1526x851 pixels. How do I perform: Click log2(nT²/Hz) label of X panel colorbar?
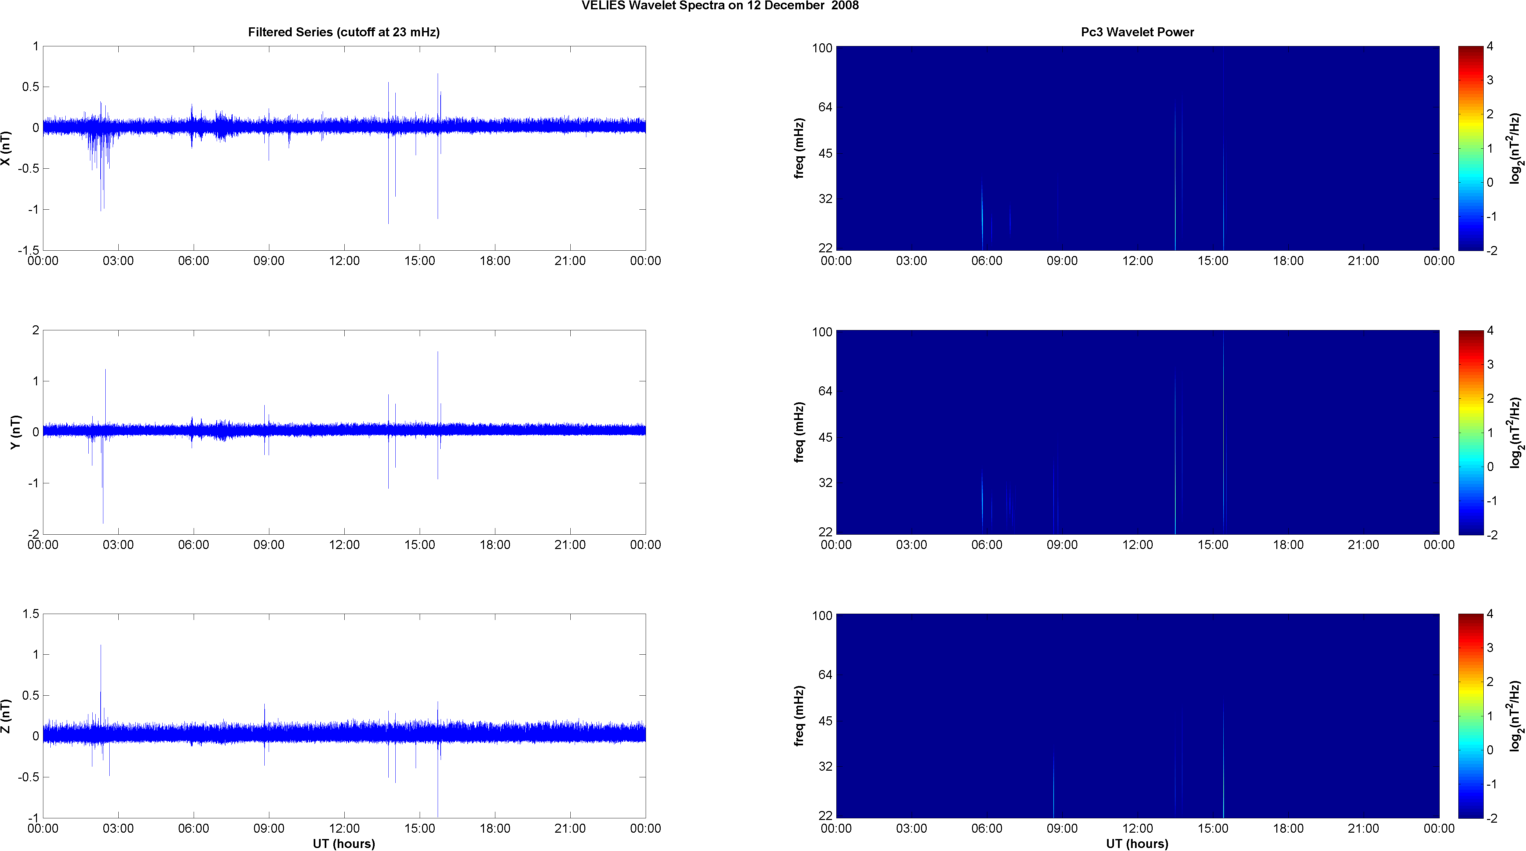point(1516,148)
